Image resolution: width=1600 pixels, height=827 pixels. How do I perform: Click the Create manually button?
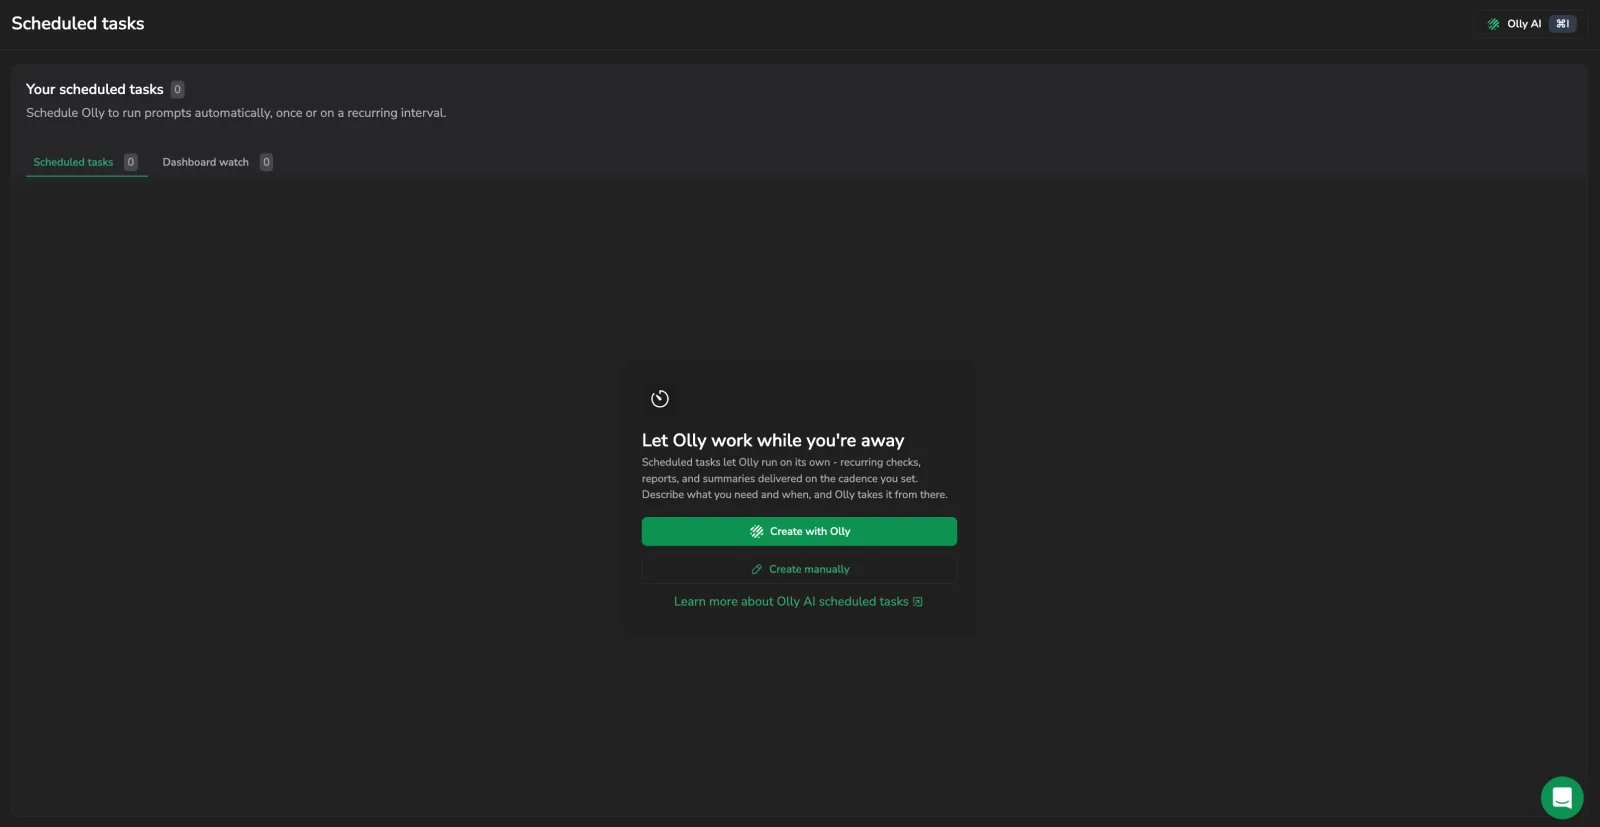pos(799,569)
